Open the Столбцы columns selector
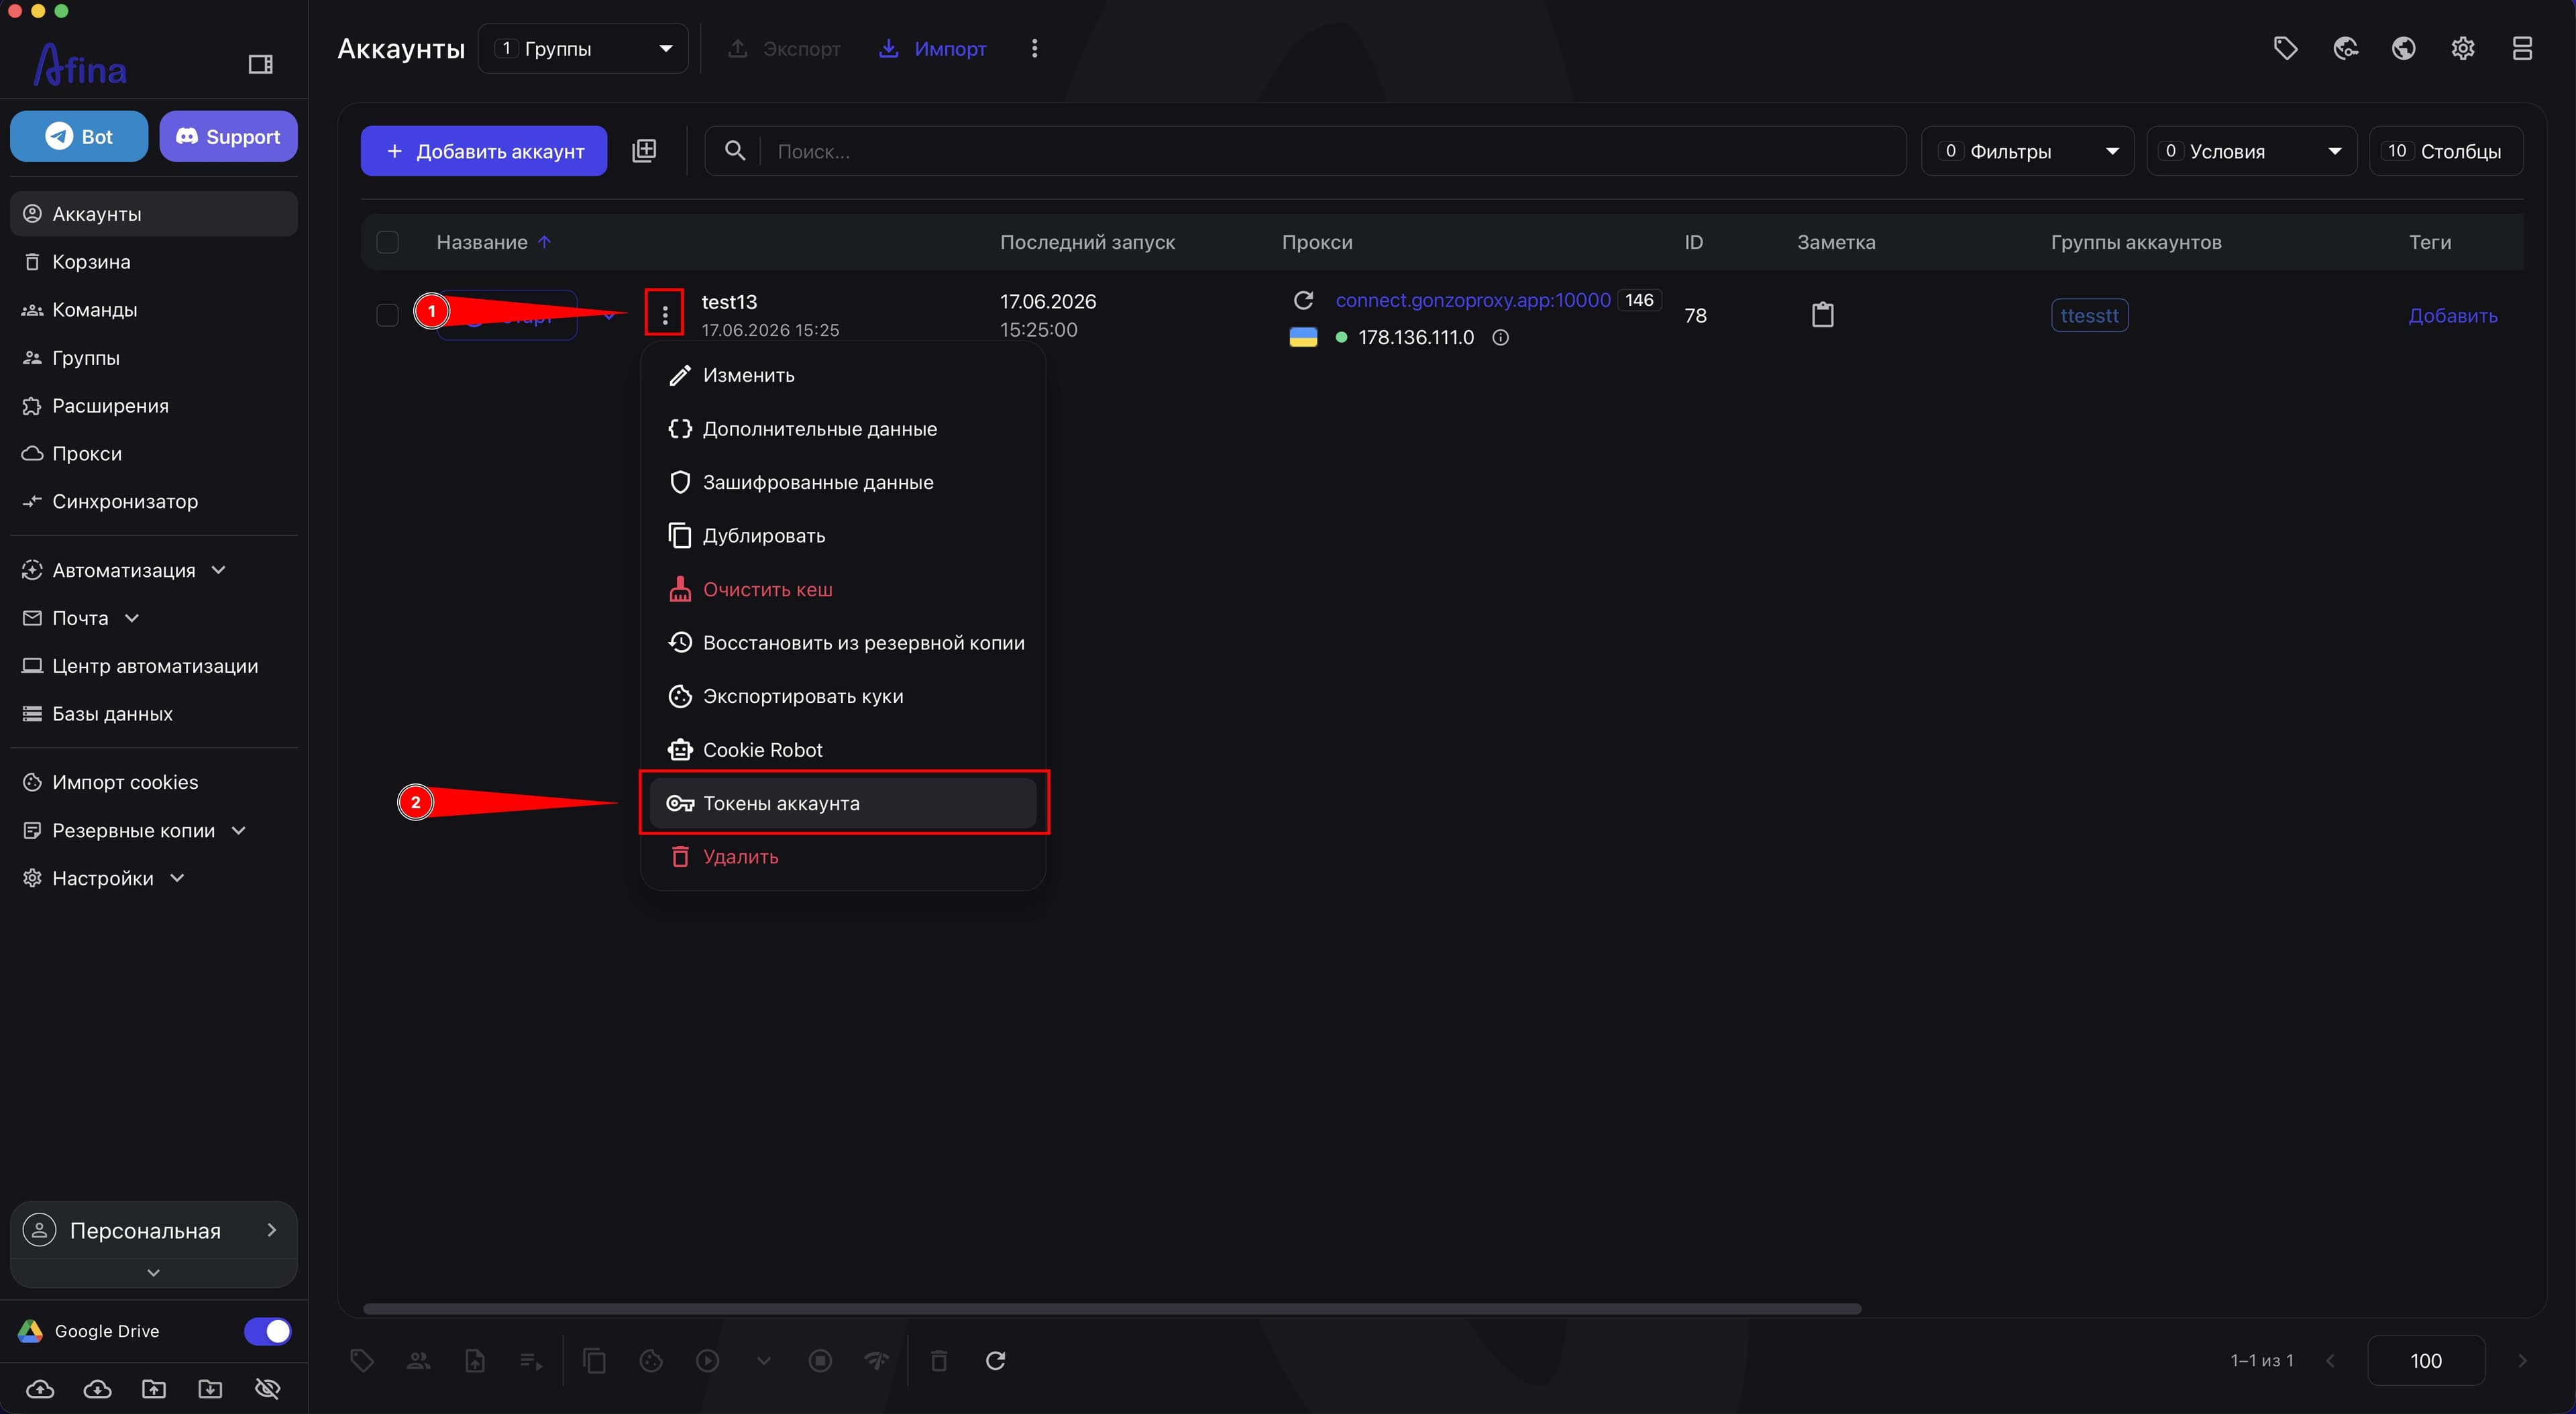This screenshot has height=1414, width=2576. (x=2445, y=151)
